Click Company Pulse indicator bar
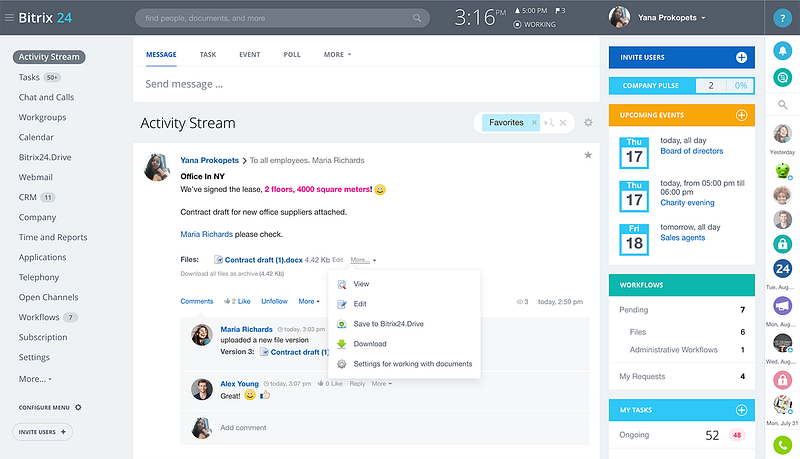Viewport: 800px width, 459px height. tap(682, 86)
